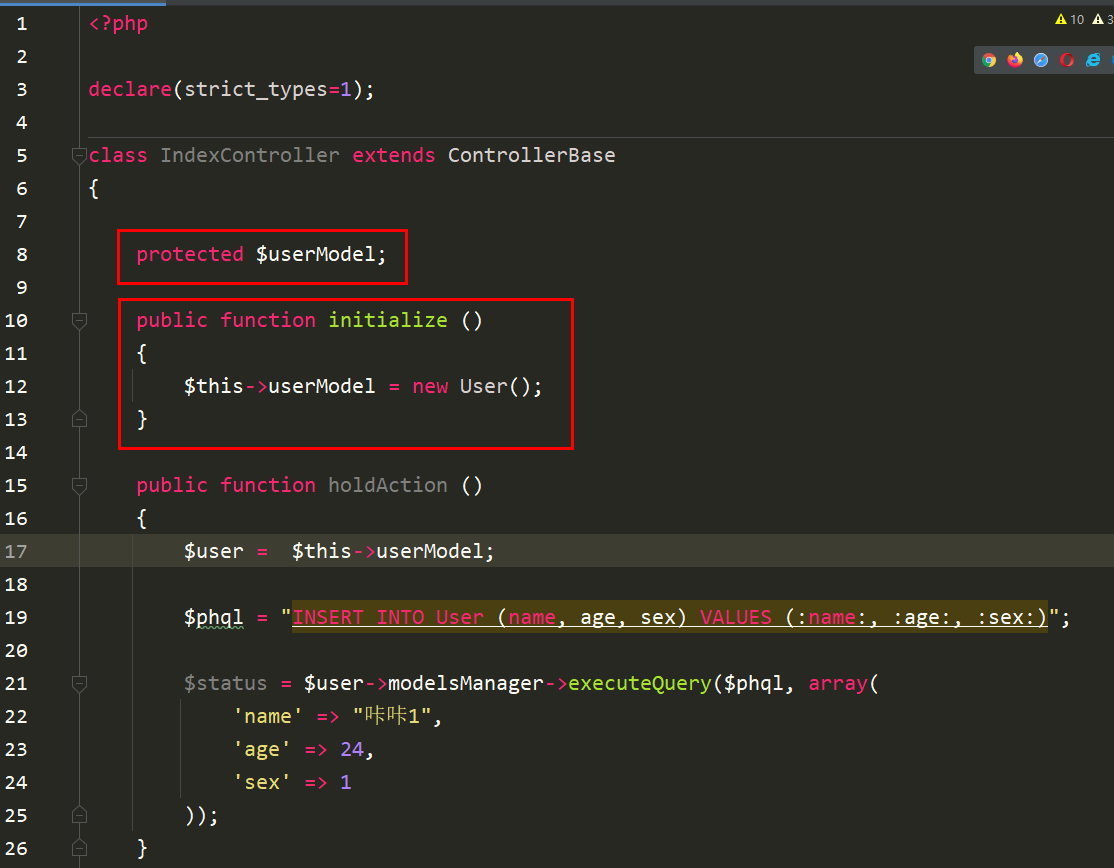This screenshot has width=1114, height=868.
Task: Open preview in Chrome browser
Action: click(988, 60)
